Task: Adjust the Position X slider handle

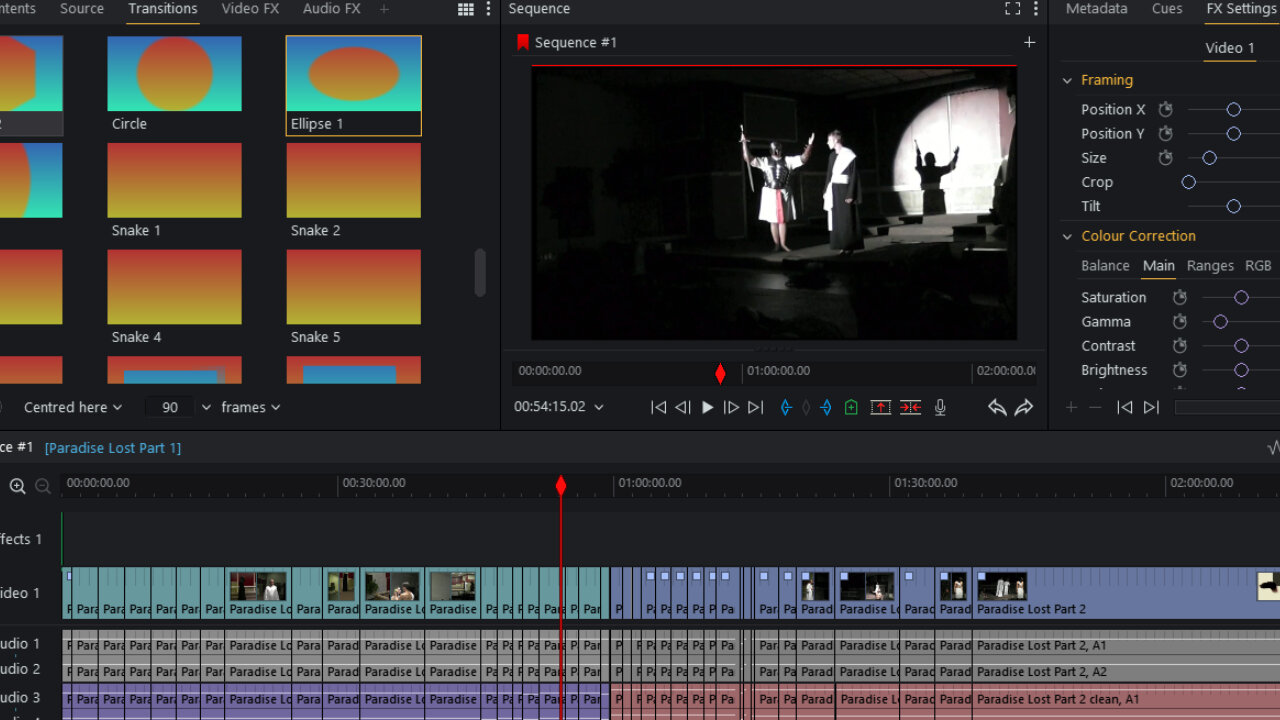Action: (1233, 109)
